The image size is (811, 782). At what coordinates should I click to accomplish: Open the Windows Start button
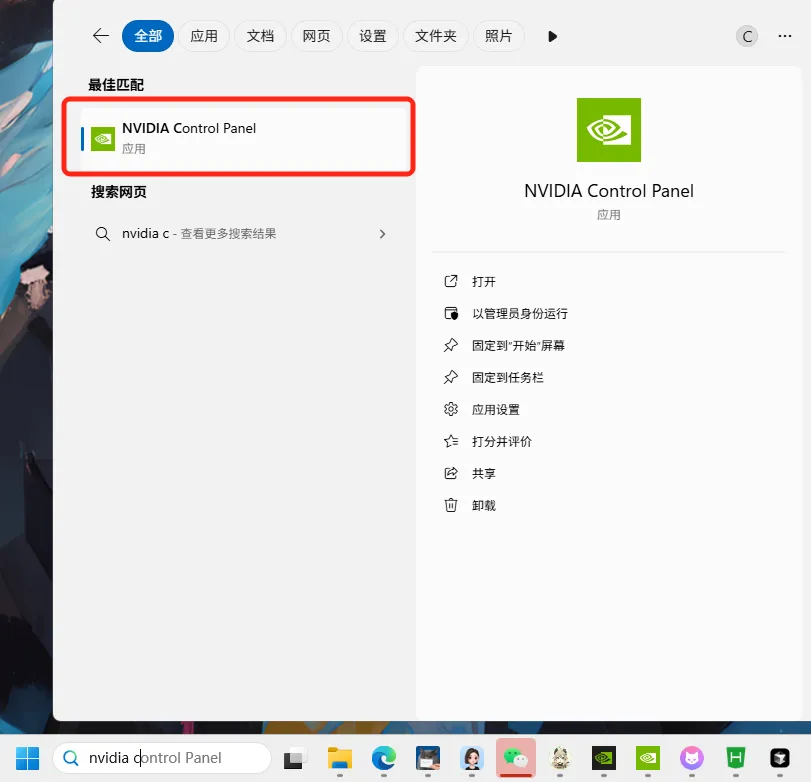pyautogui.click(x=27, y=758)
